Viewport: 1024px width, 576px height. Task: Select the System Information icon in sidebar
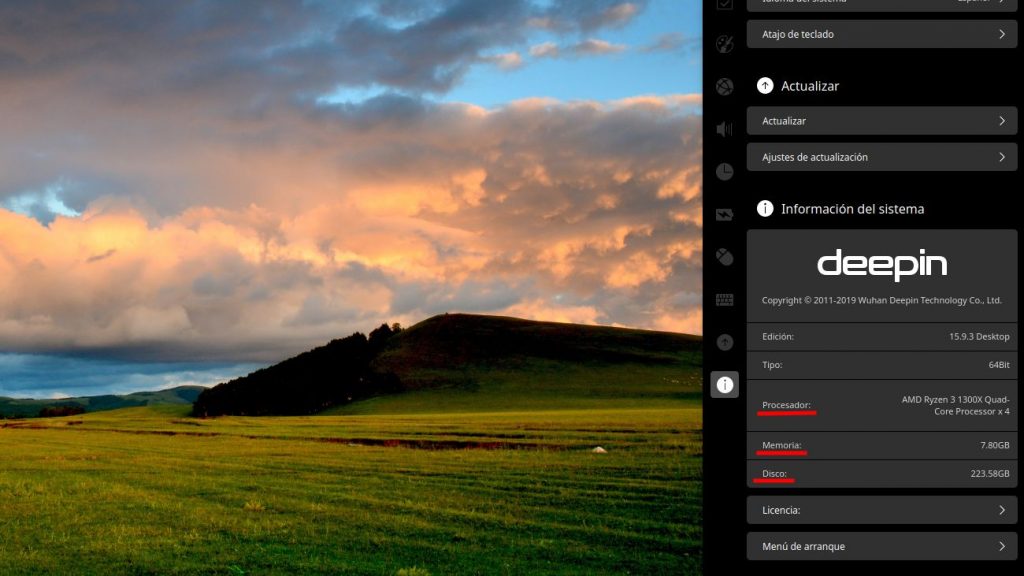click(x=725, y=384)
